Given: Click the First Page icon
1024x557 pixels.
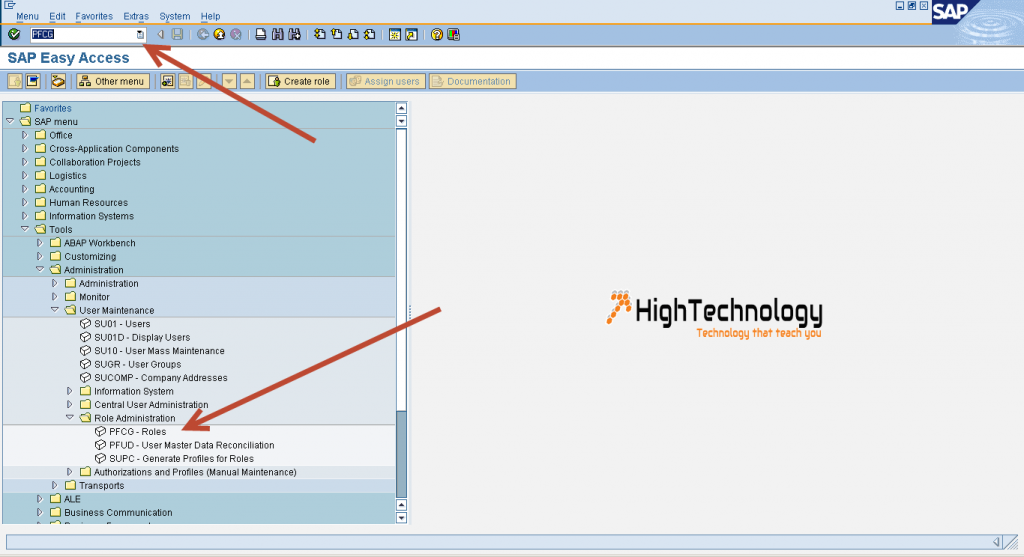Looking at the screenshot, I should tap(320, 35).
